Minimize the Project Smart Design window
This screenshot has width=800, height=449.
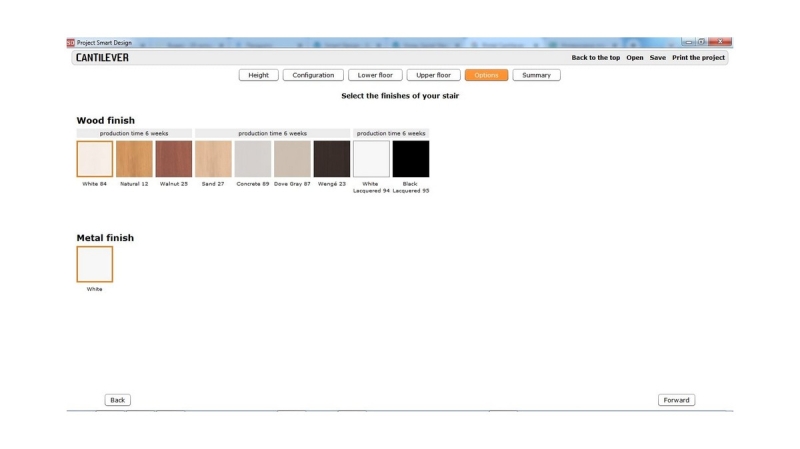pyautogui.click(x=688, y=42)
